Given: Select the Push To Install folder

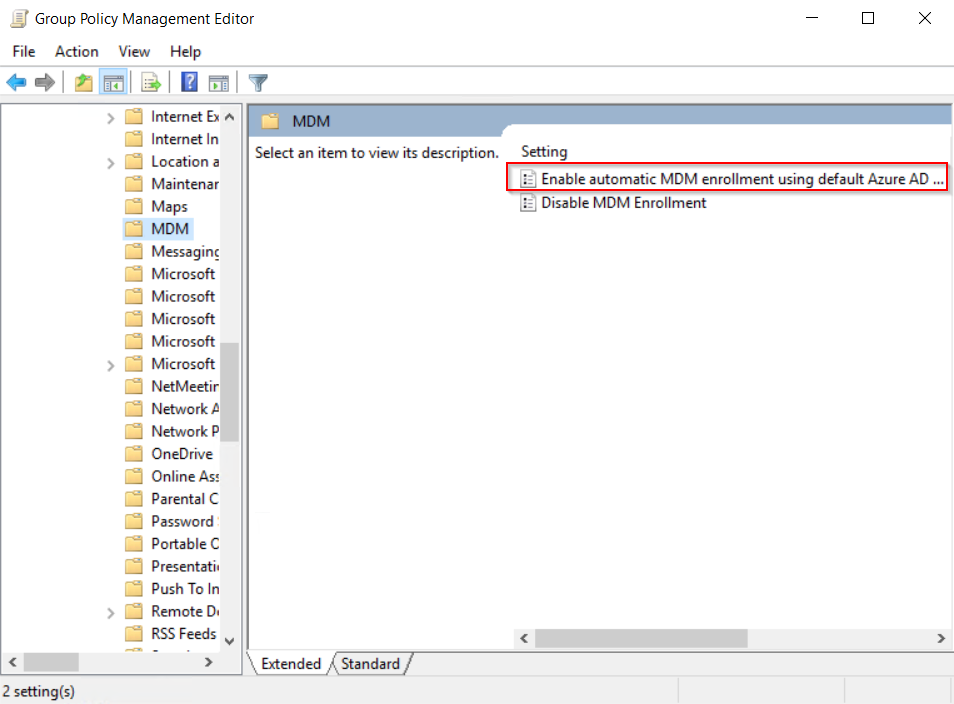Looking at the screenshot, I should pos(172,589).
